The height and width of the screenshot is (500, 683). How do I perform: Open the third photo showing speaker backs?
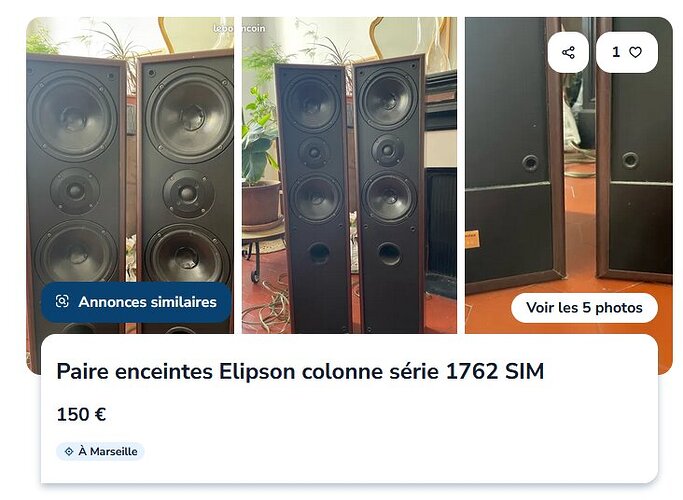[568, 175]
